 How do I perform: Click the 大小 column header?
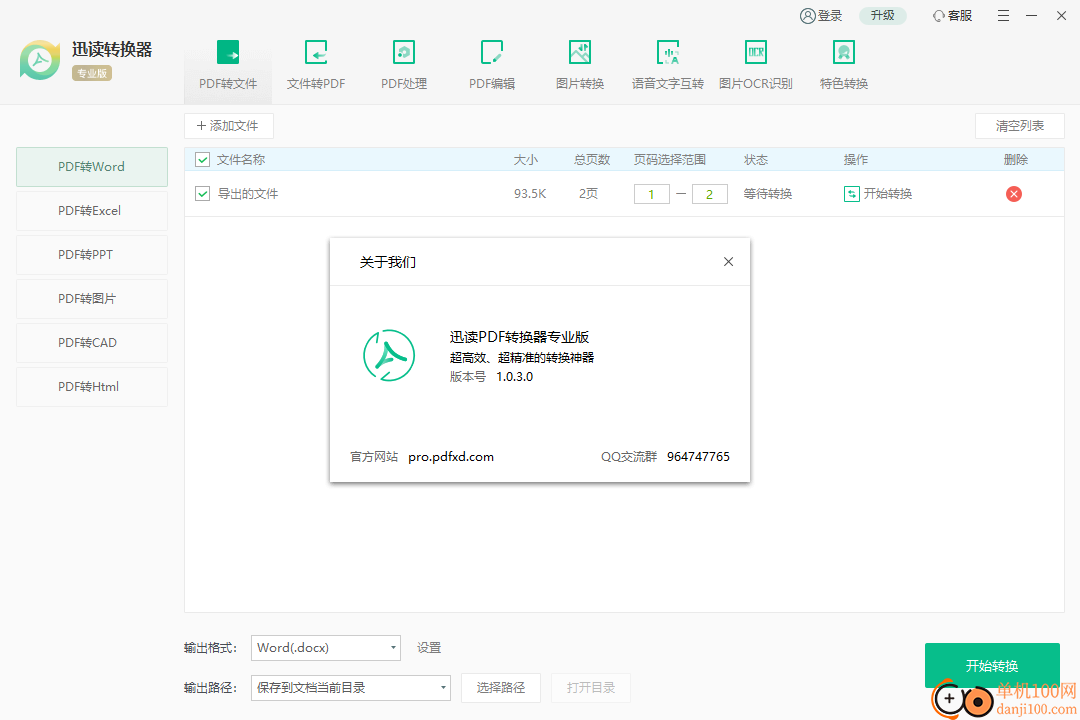point(526,160)
